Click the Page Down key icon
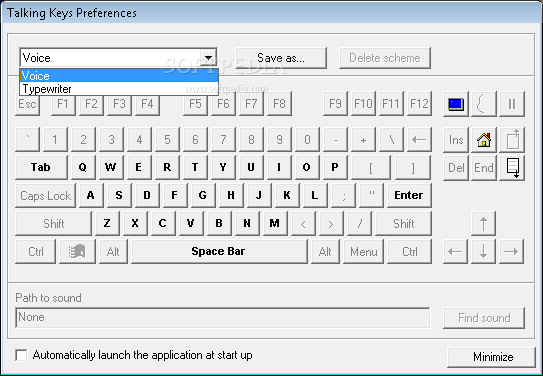 coord(512,168)
